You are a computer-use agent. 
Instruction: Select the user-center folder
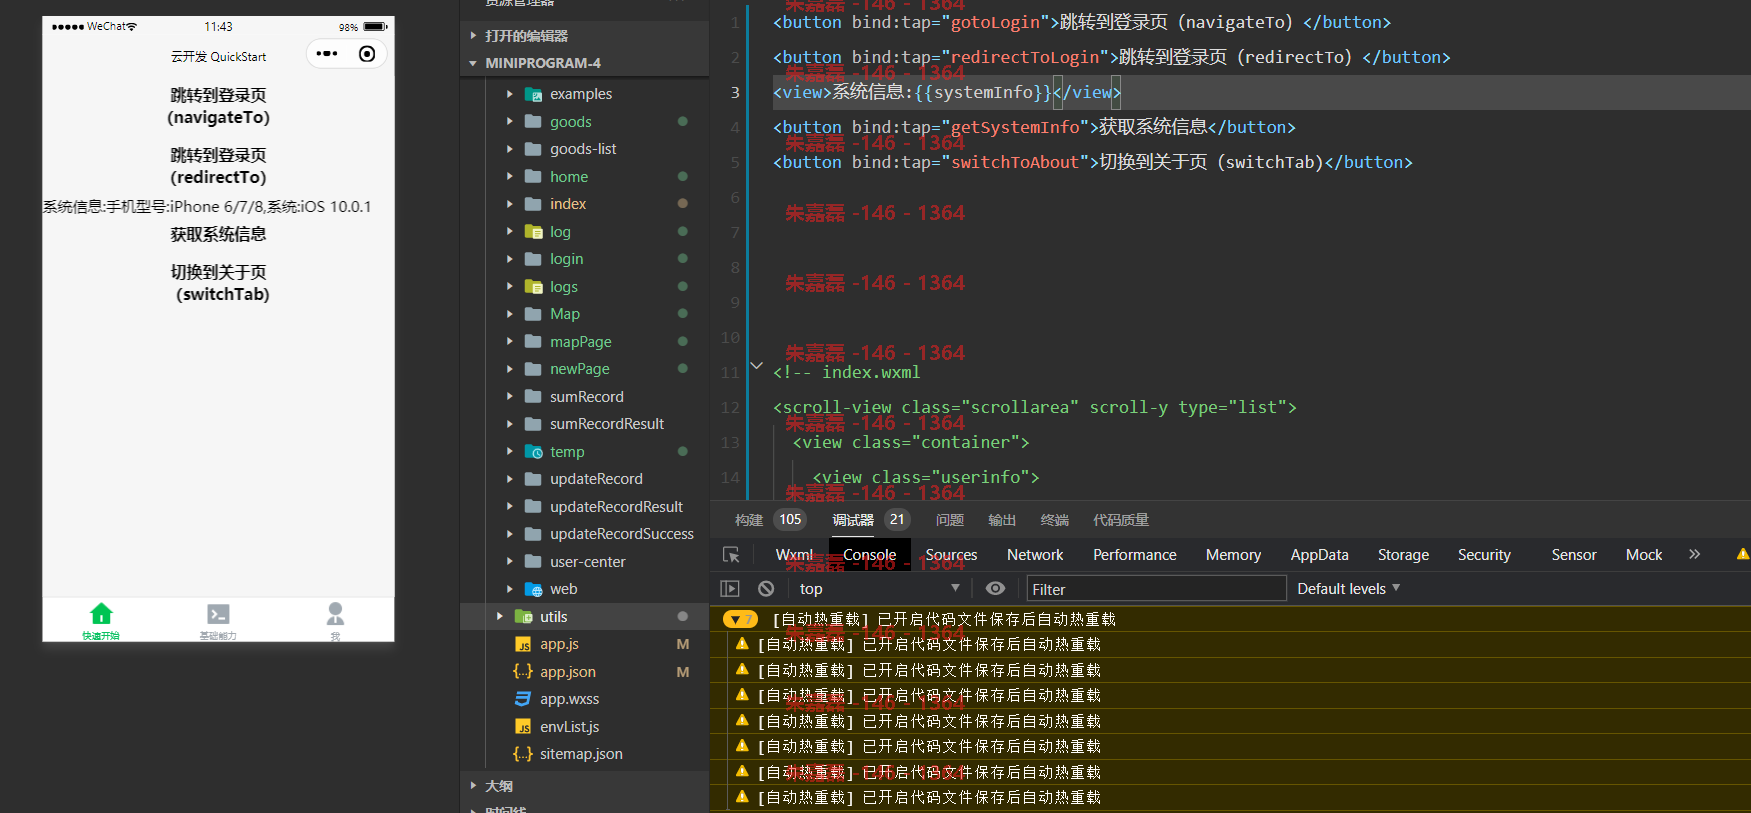(587, 562)
